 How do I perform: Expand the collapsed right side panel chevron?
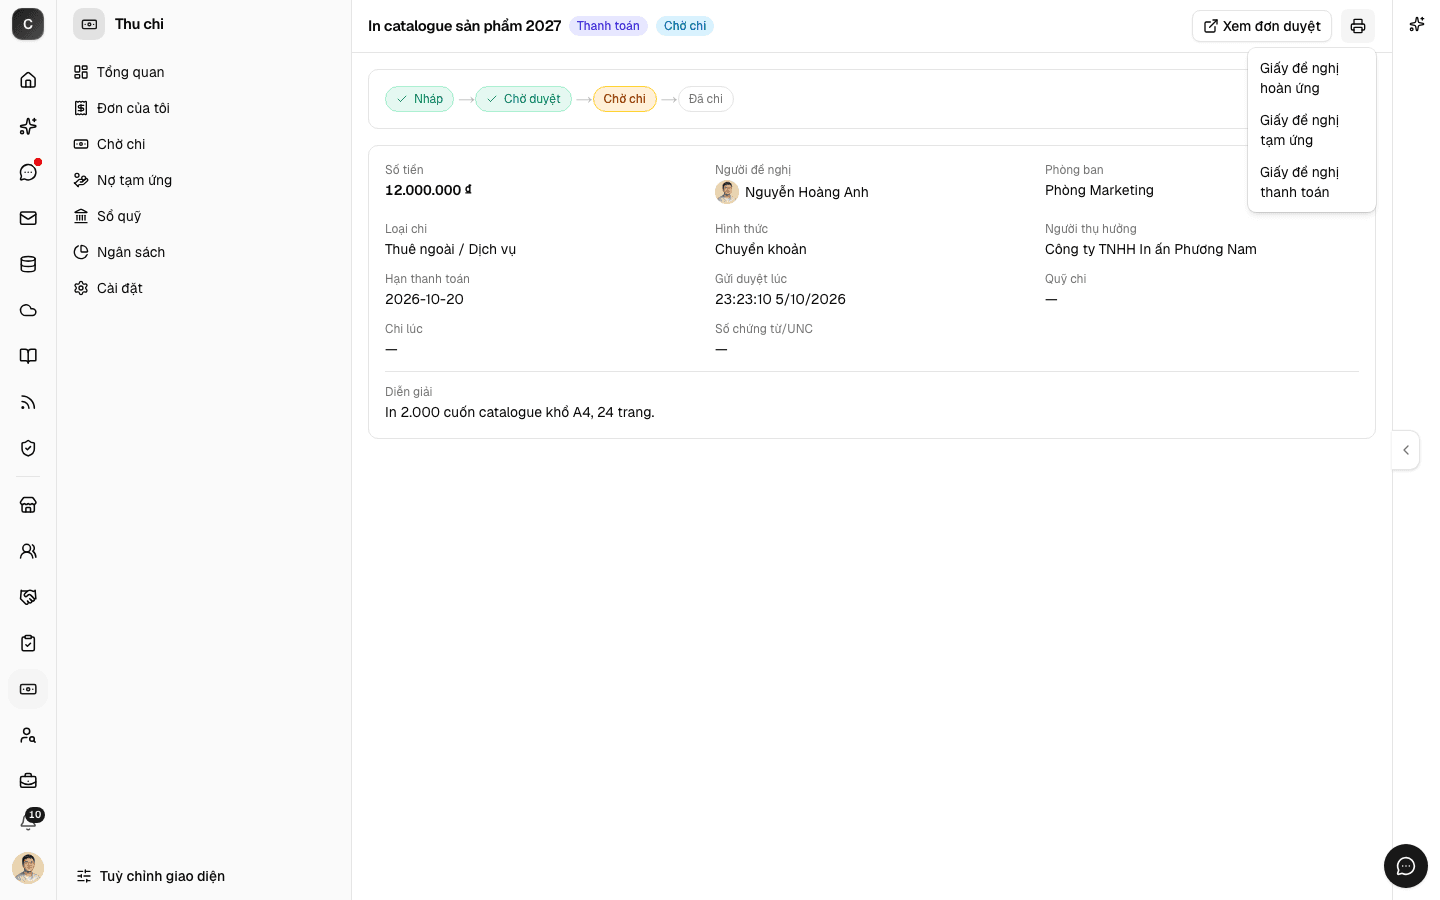tap(1406, 450)
